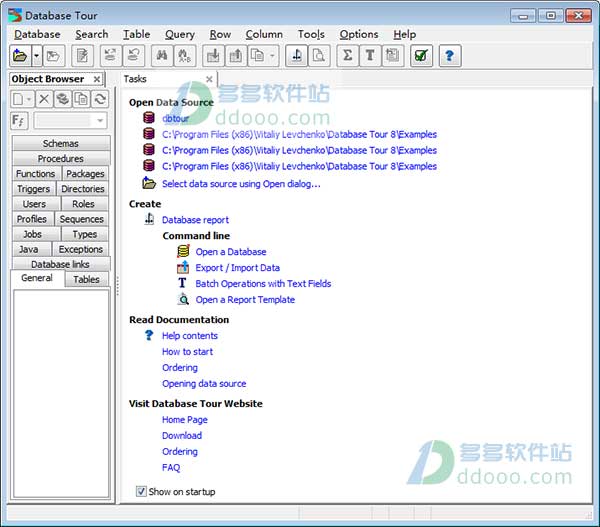
Task: Click the delete X icon in Object Browser
Action: point(44,99)
